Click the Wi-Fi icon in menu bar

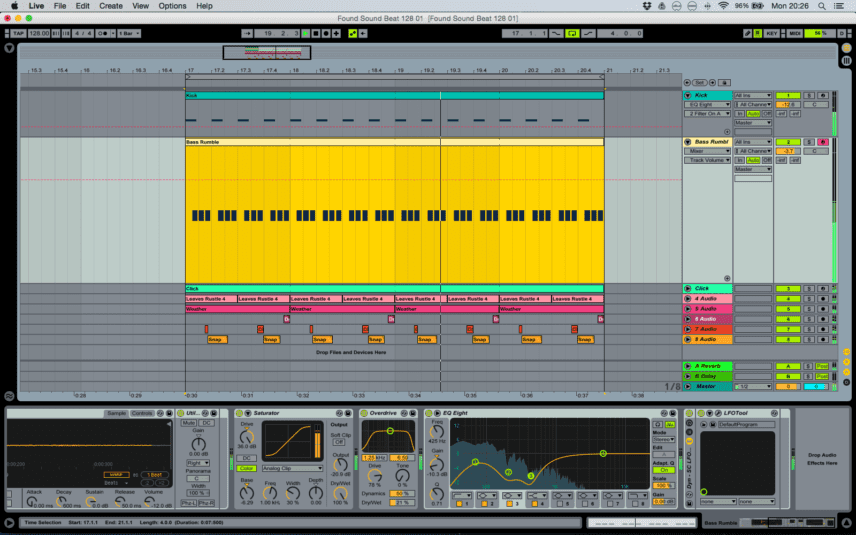click(723, 6)
